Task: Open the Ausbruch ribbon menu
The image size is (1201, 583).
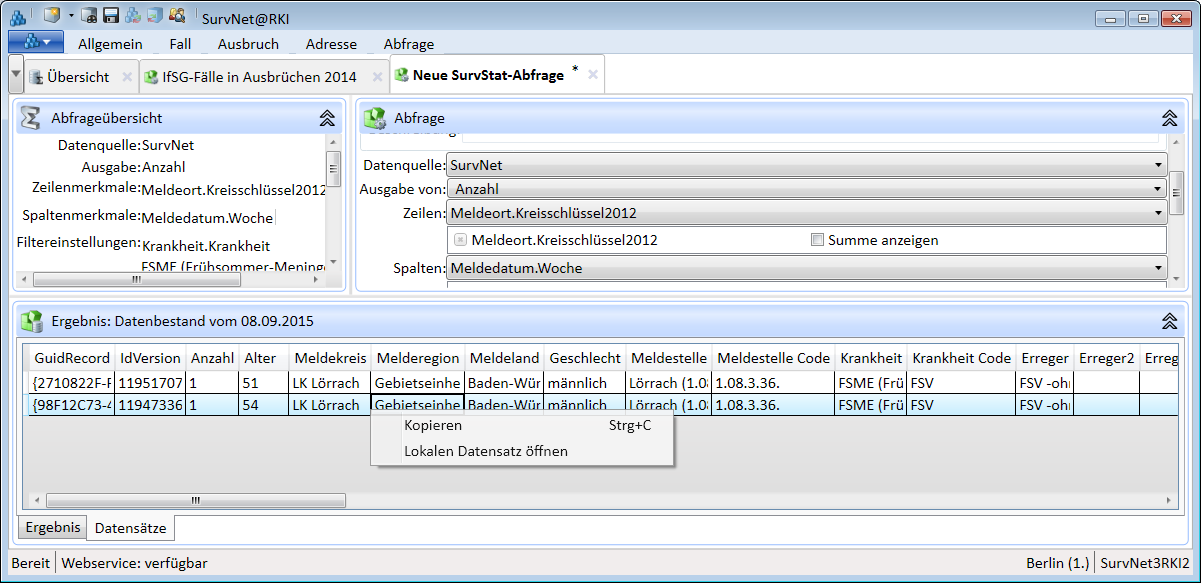Action: tap(248, 44)
